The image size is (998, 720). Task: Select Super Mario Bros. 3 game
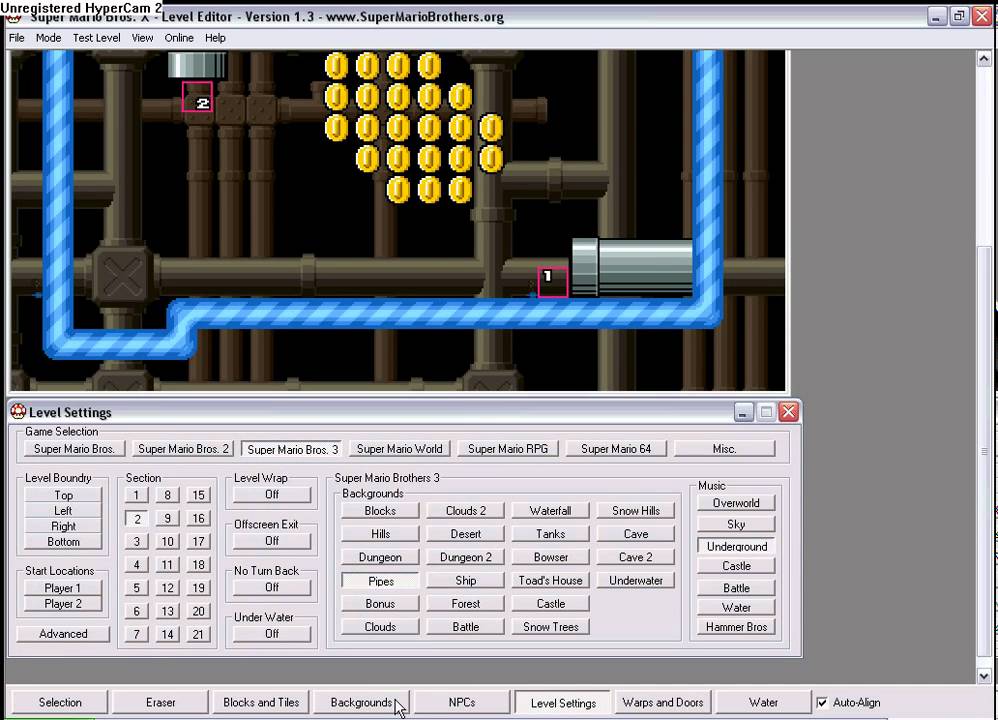292,449
